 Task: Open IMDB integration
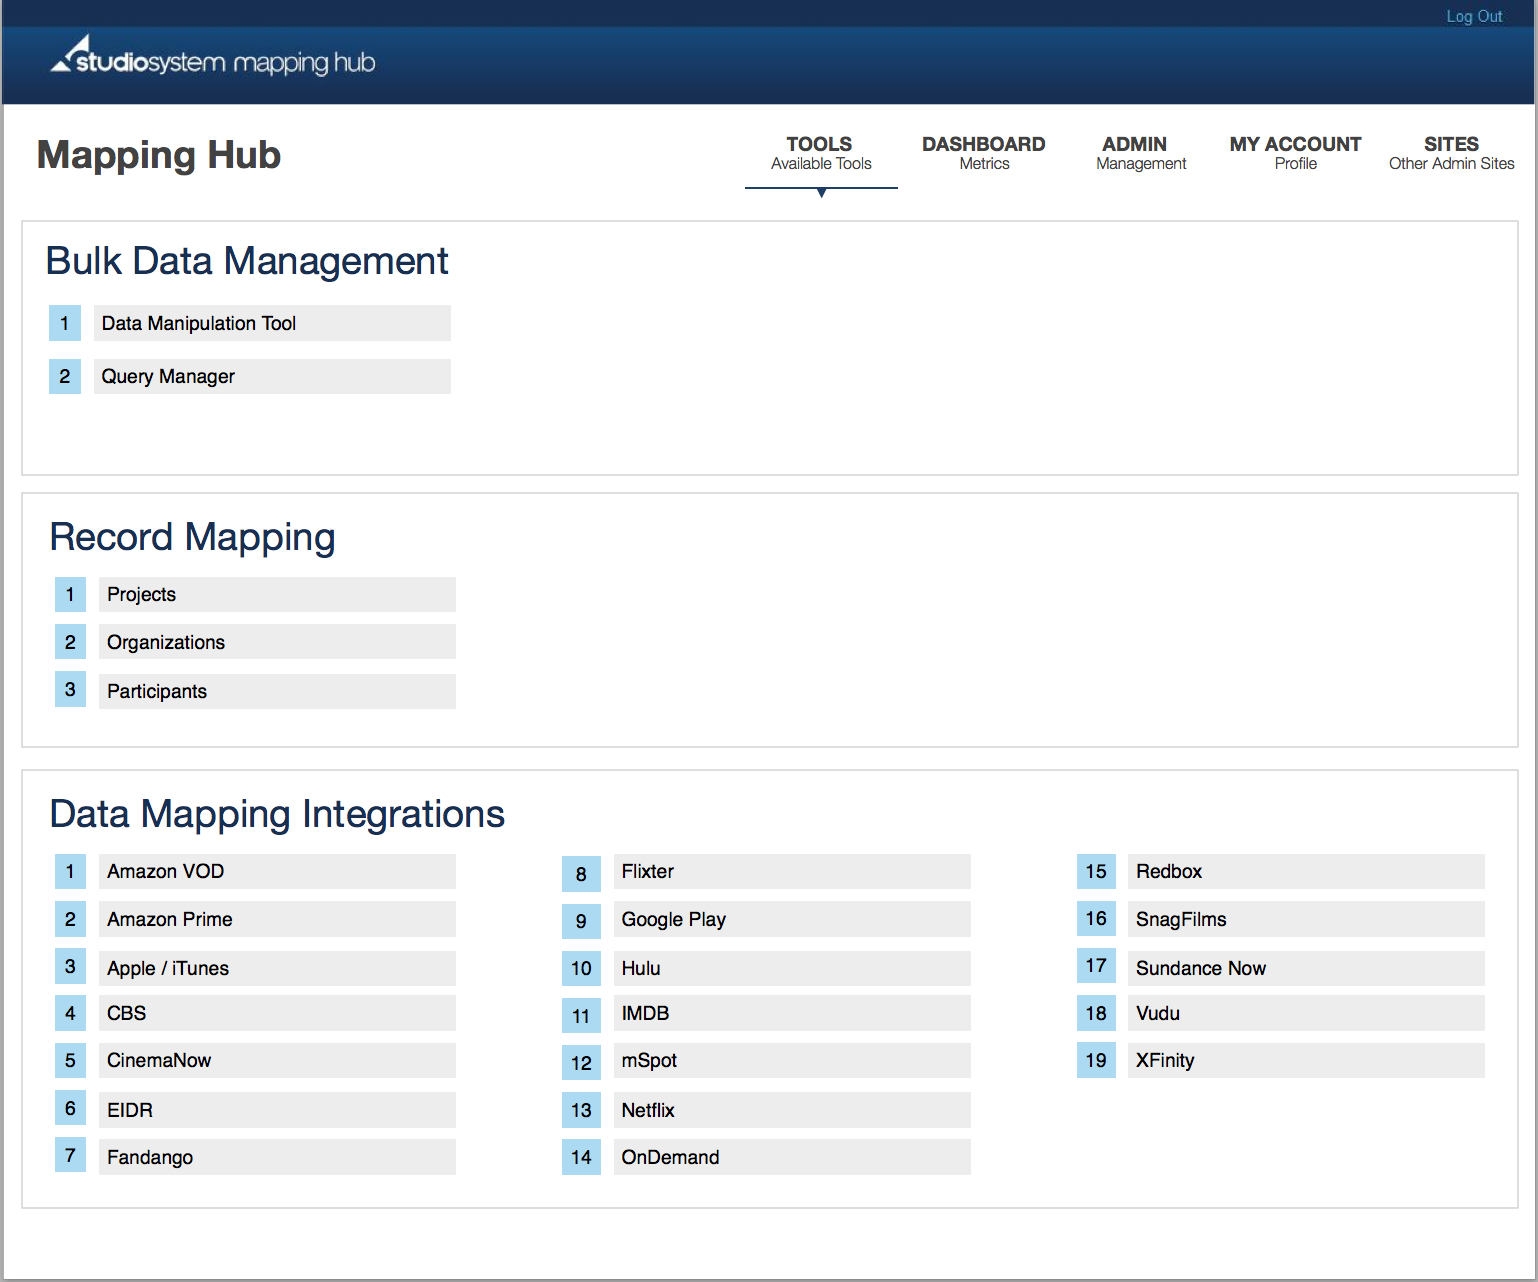coord(792,1013)
